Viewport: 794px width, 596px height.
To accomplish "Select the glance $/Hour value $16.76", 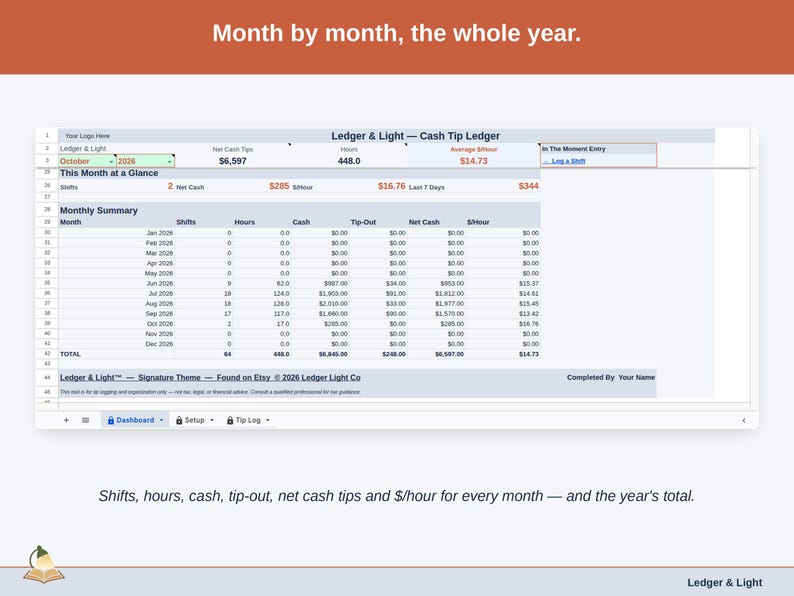I will (391, 186).
